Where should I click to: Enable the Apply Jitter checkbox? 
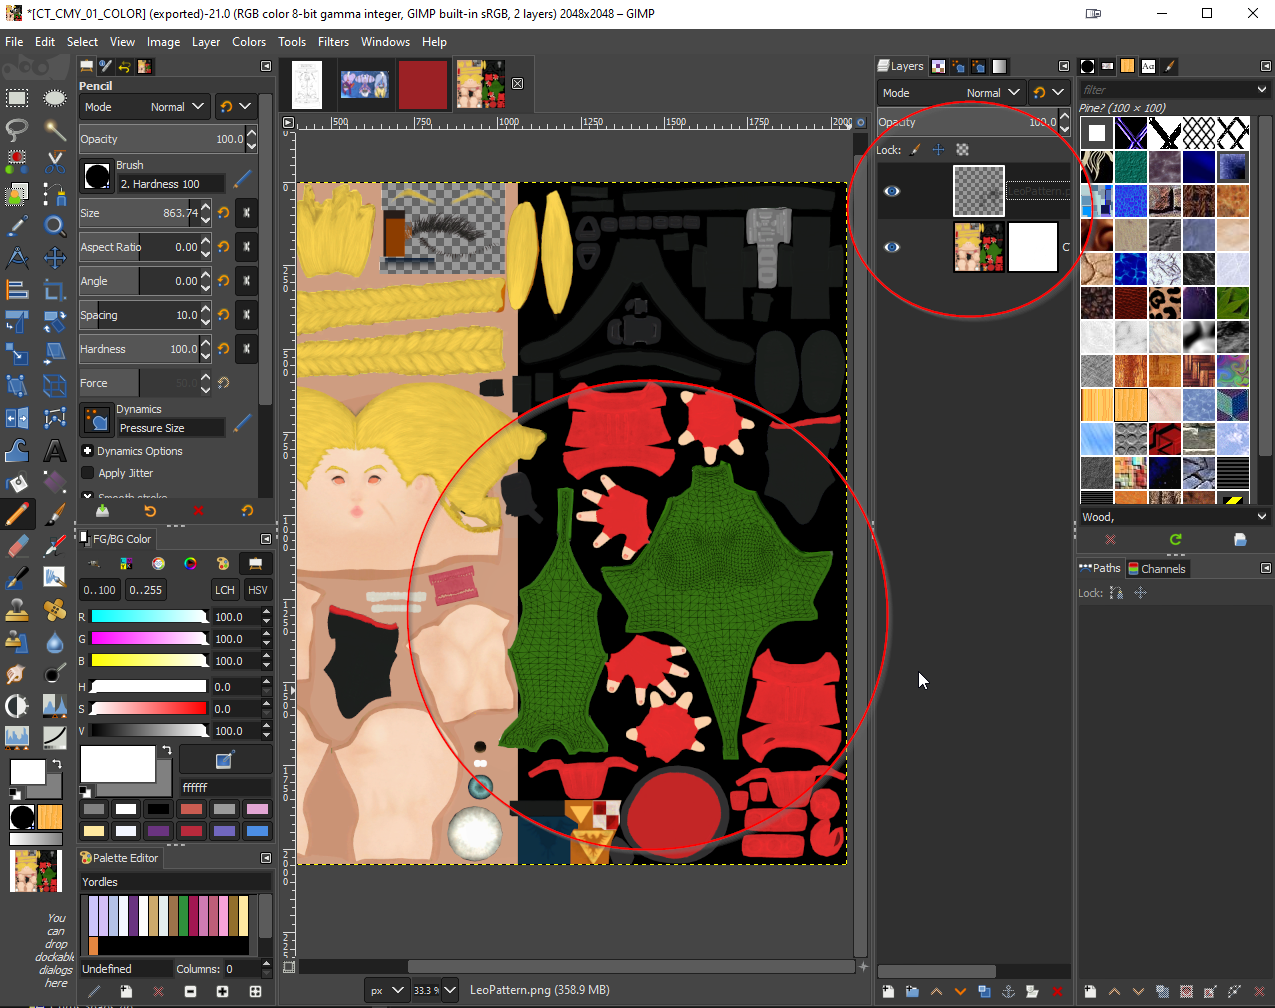click(88, 473)
